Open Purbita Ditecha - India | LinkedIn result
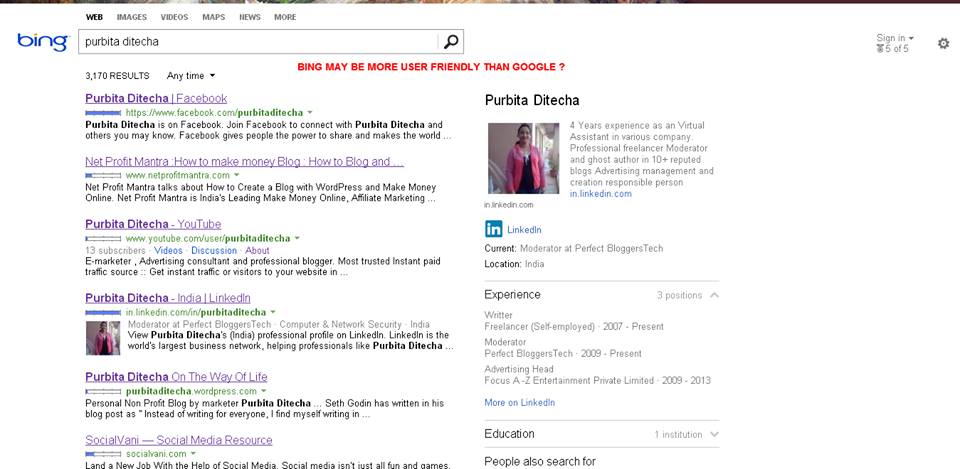Screen dimensions: 960x469 [168, 298]
